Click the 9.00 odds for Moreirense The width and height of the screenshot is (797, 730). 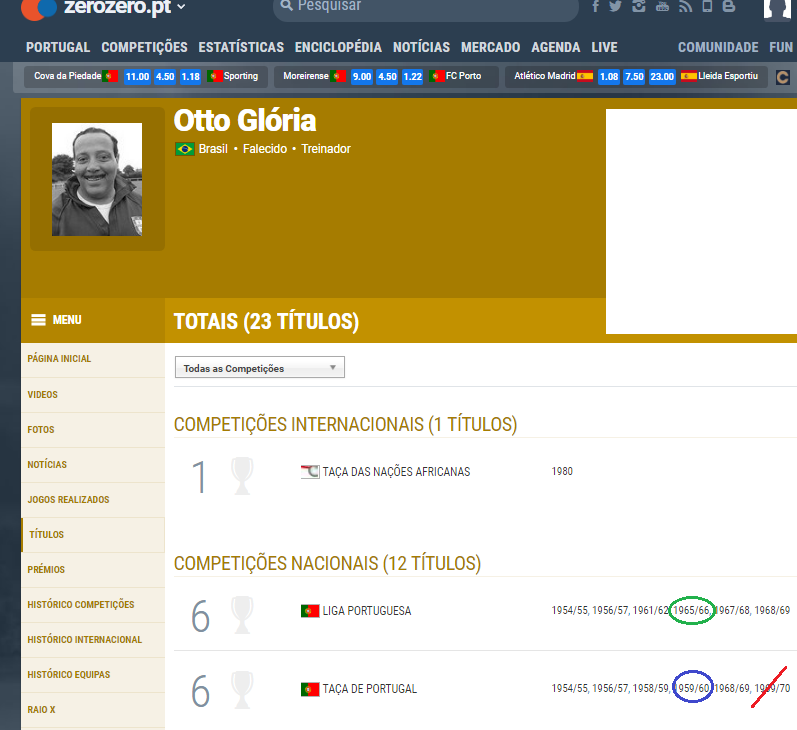pos(361,77)
